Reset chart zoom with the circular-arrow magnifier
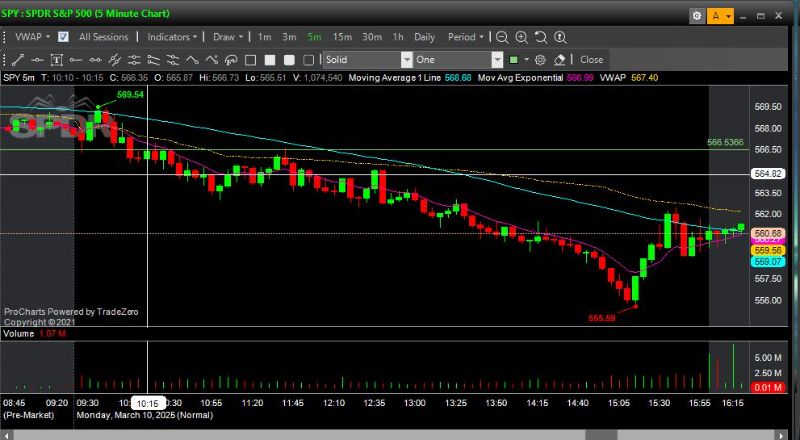 [x=541, y=37]
